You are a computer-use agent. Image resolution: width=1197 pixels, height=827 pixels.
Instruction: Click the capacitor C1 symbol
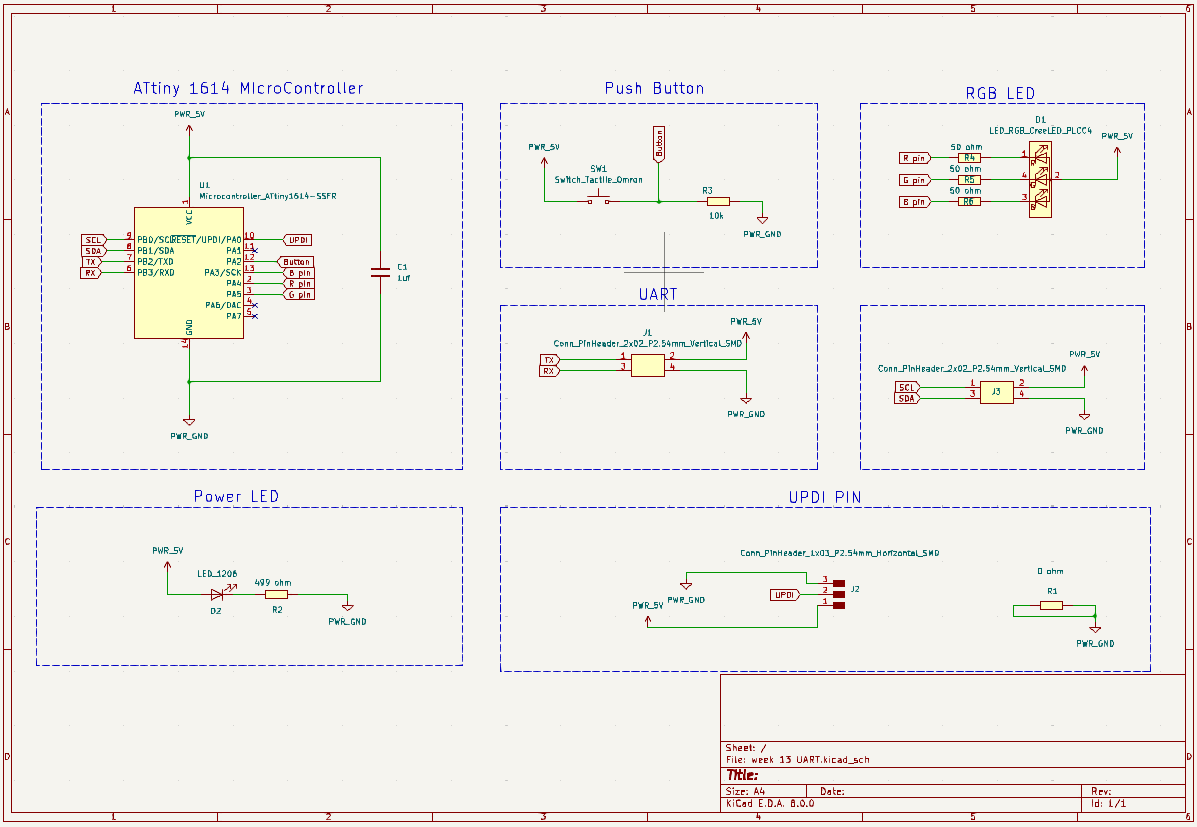coord(380,271)
